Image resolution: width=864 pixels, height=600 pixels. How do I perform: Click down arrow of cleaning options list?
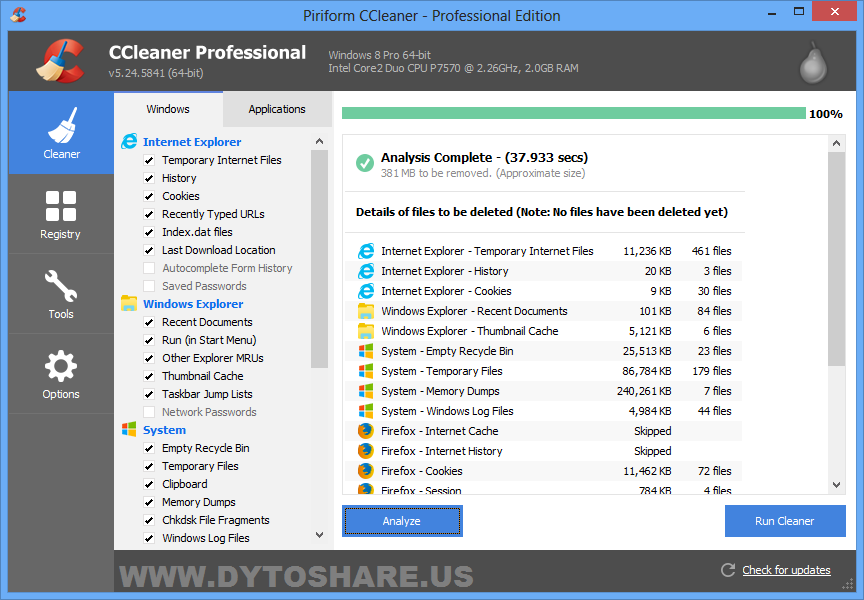[x=319, y=534]
